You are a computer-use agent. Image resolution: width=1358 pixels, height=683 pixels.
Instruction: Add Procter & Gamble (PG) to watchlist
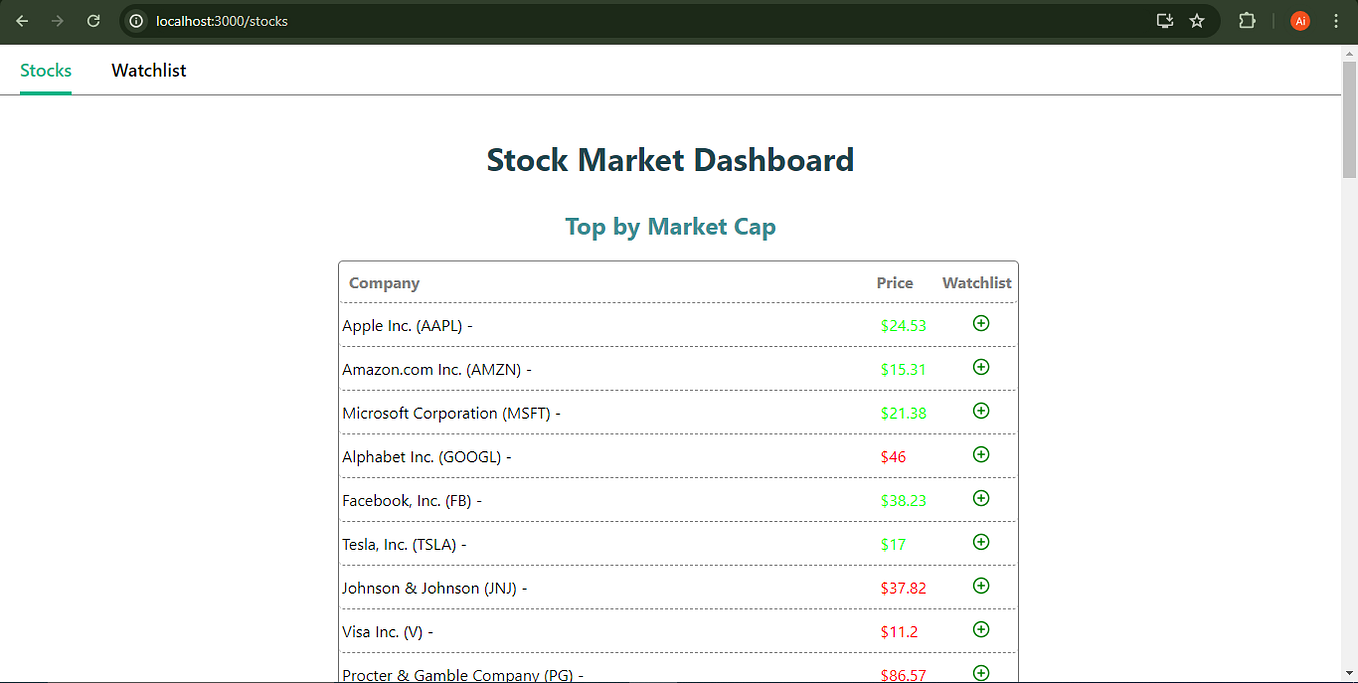pos(981,673)
